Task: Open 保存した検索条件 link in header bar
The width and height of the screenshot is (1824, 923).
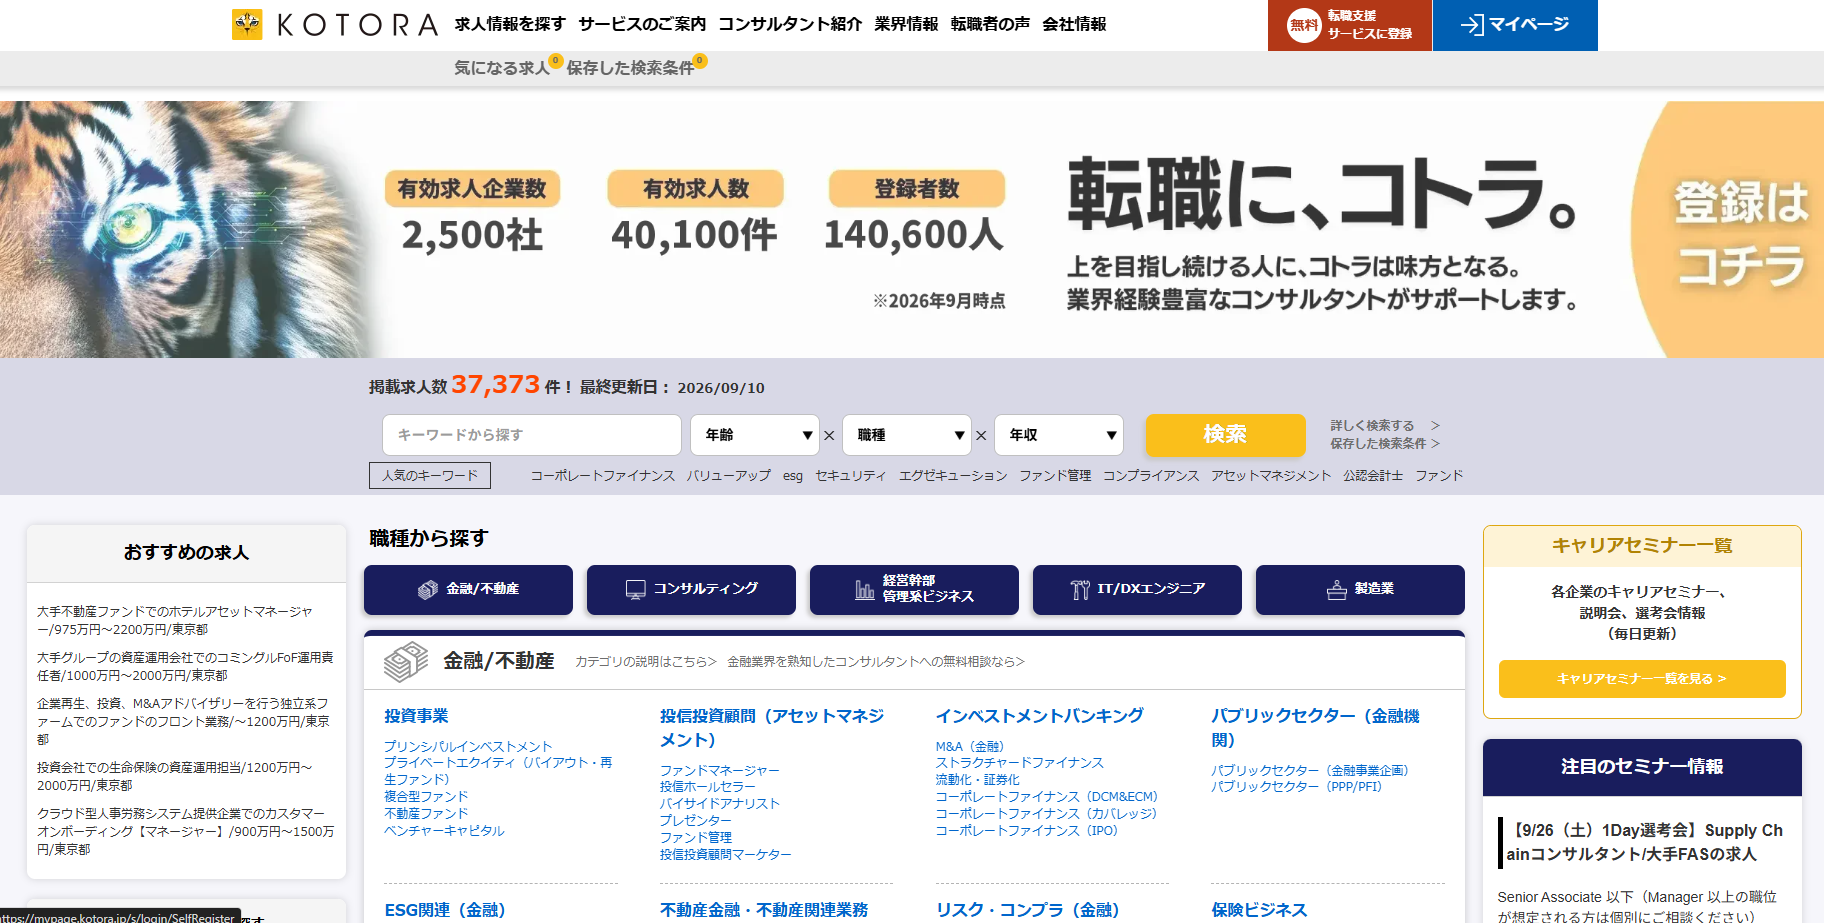Action: 630,68
